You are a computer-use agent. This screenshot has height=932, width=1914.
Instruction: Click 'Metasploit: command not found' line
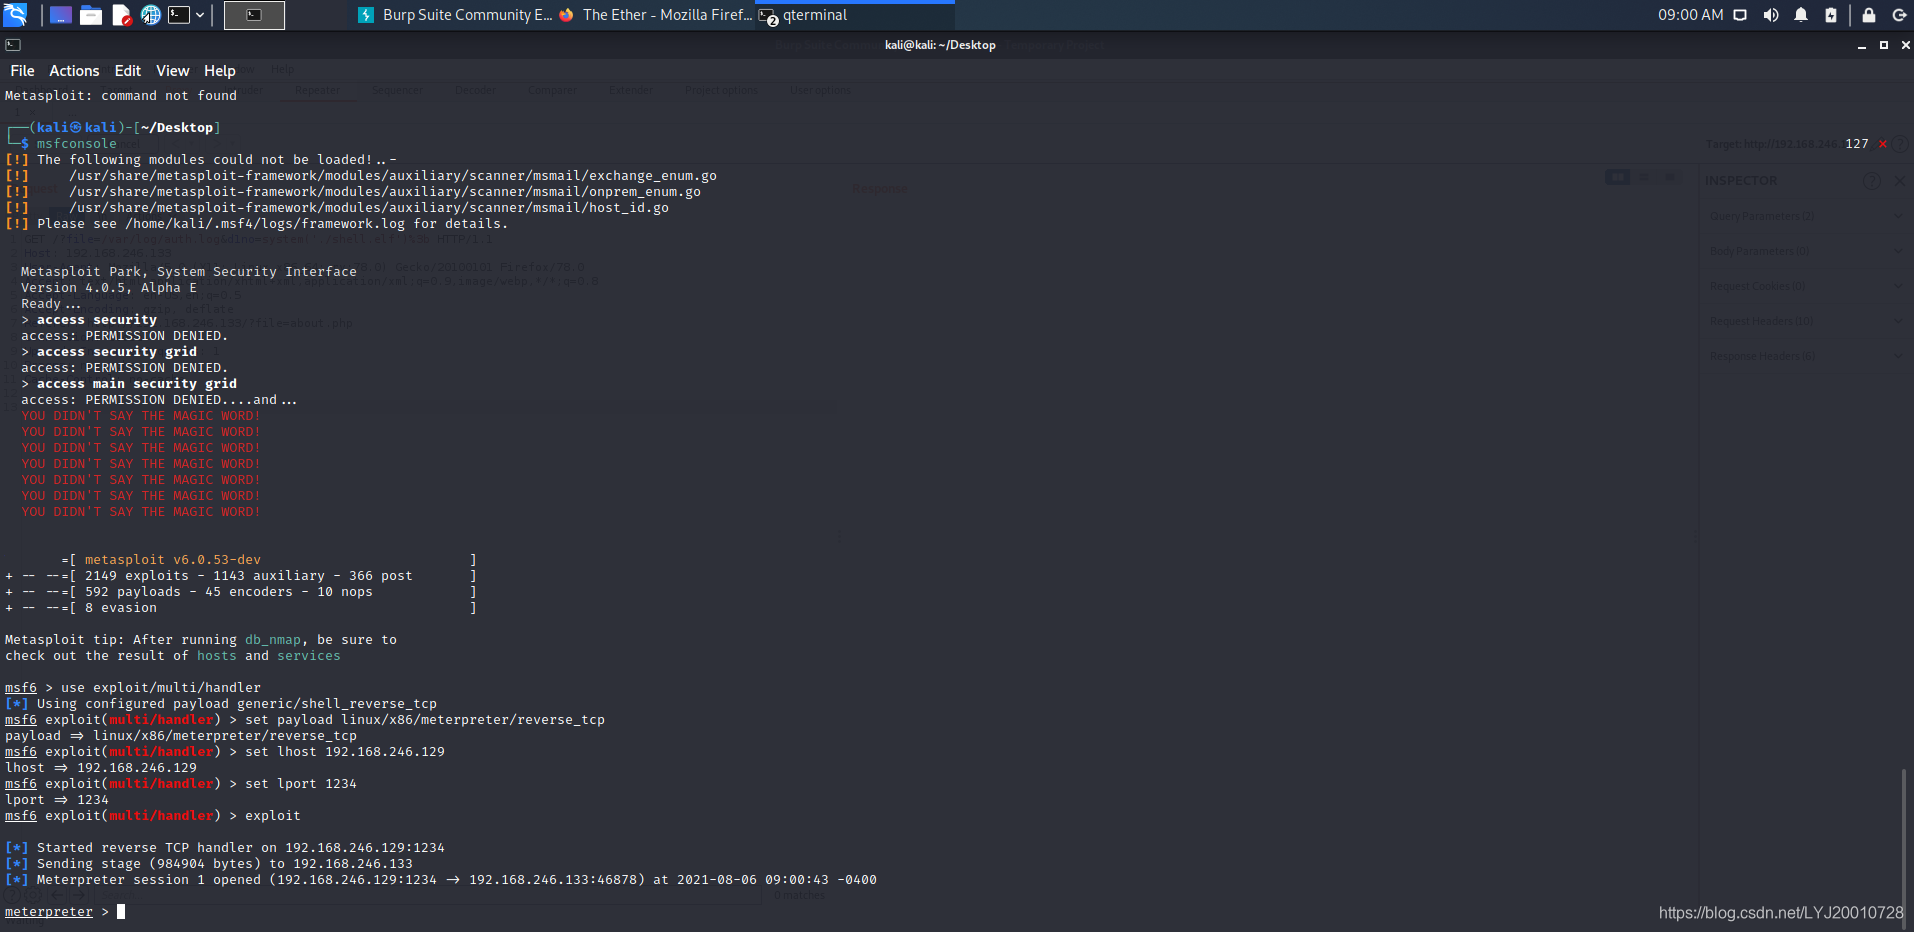click(121, 96)
